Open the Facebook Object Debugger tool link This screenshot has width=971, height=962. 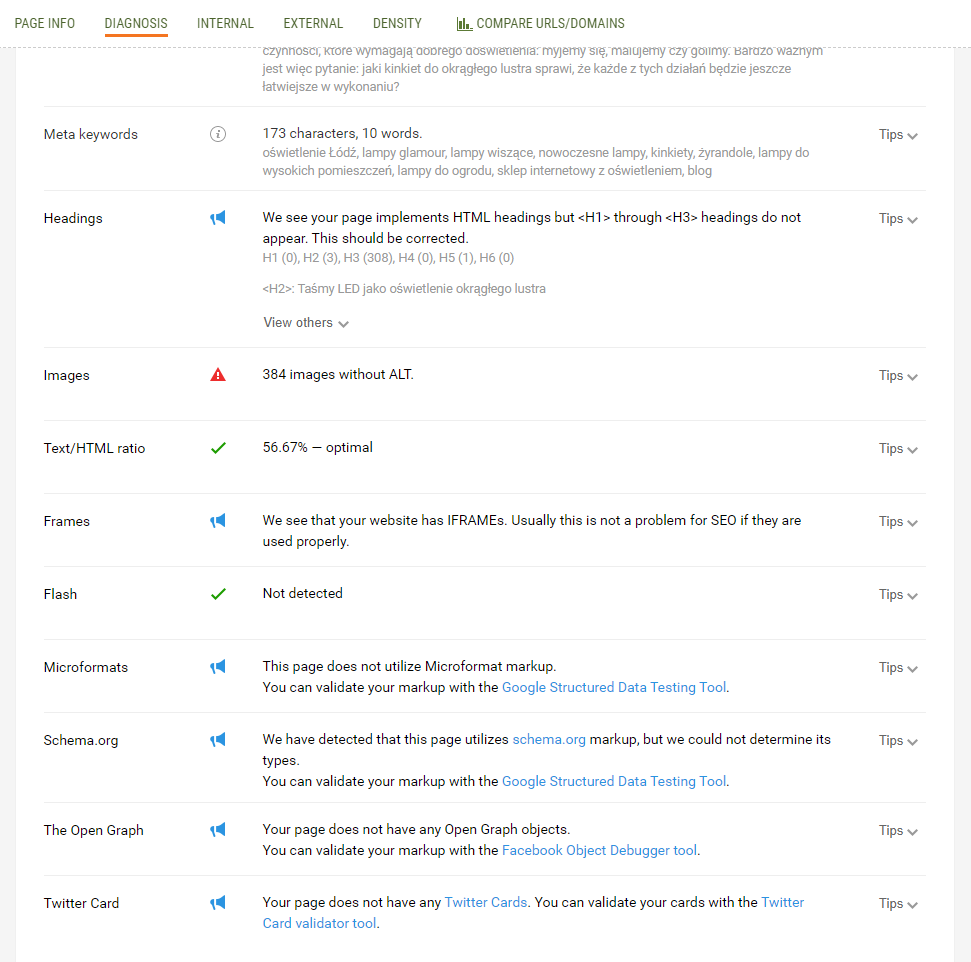tap(599, 850)
